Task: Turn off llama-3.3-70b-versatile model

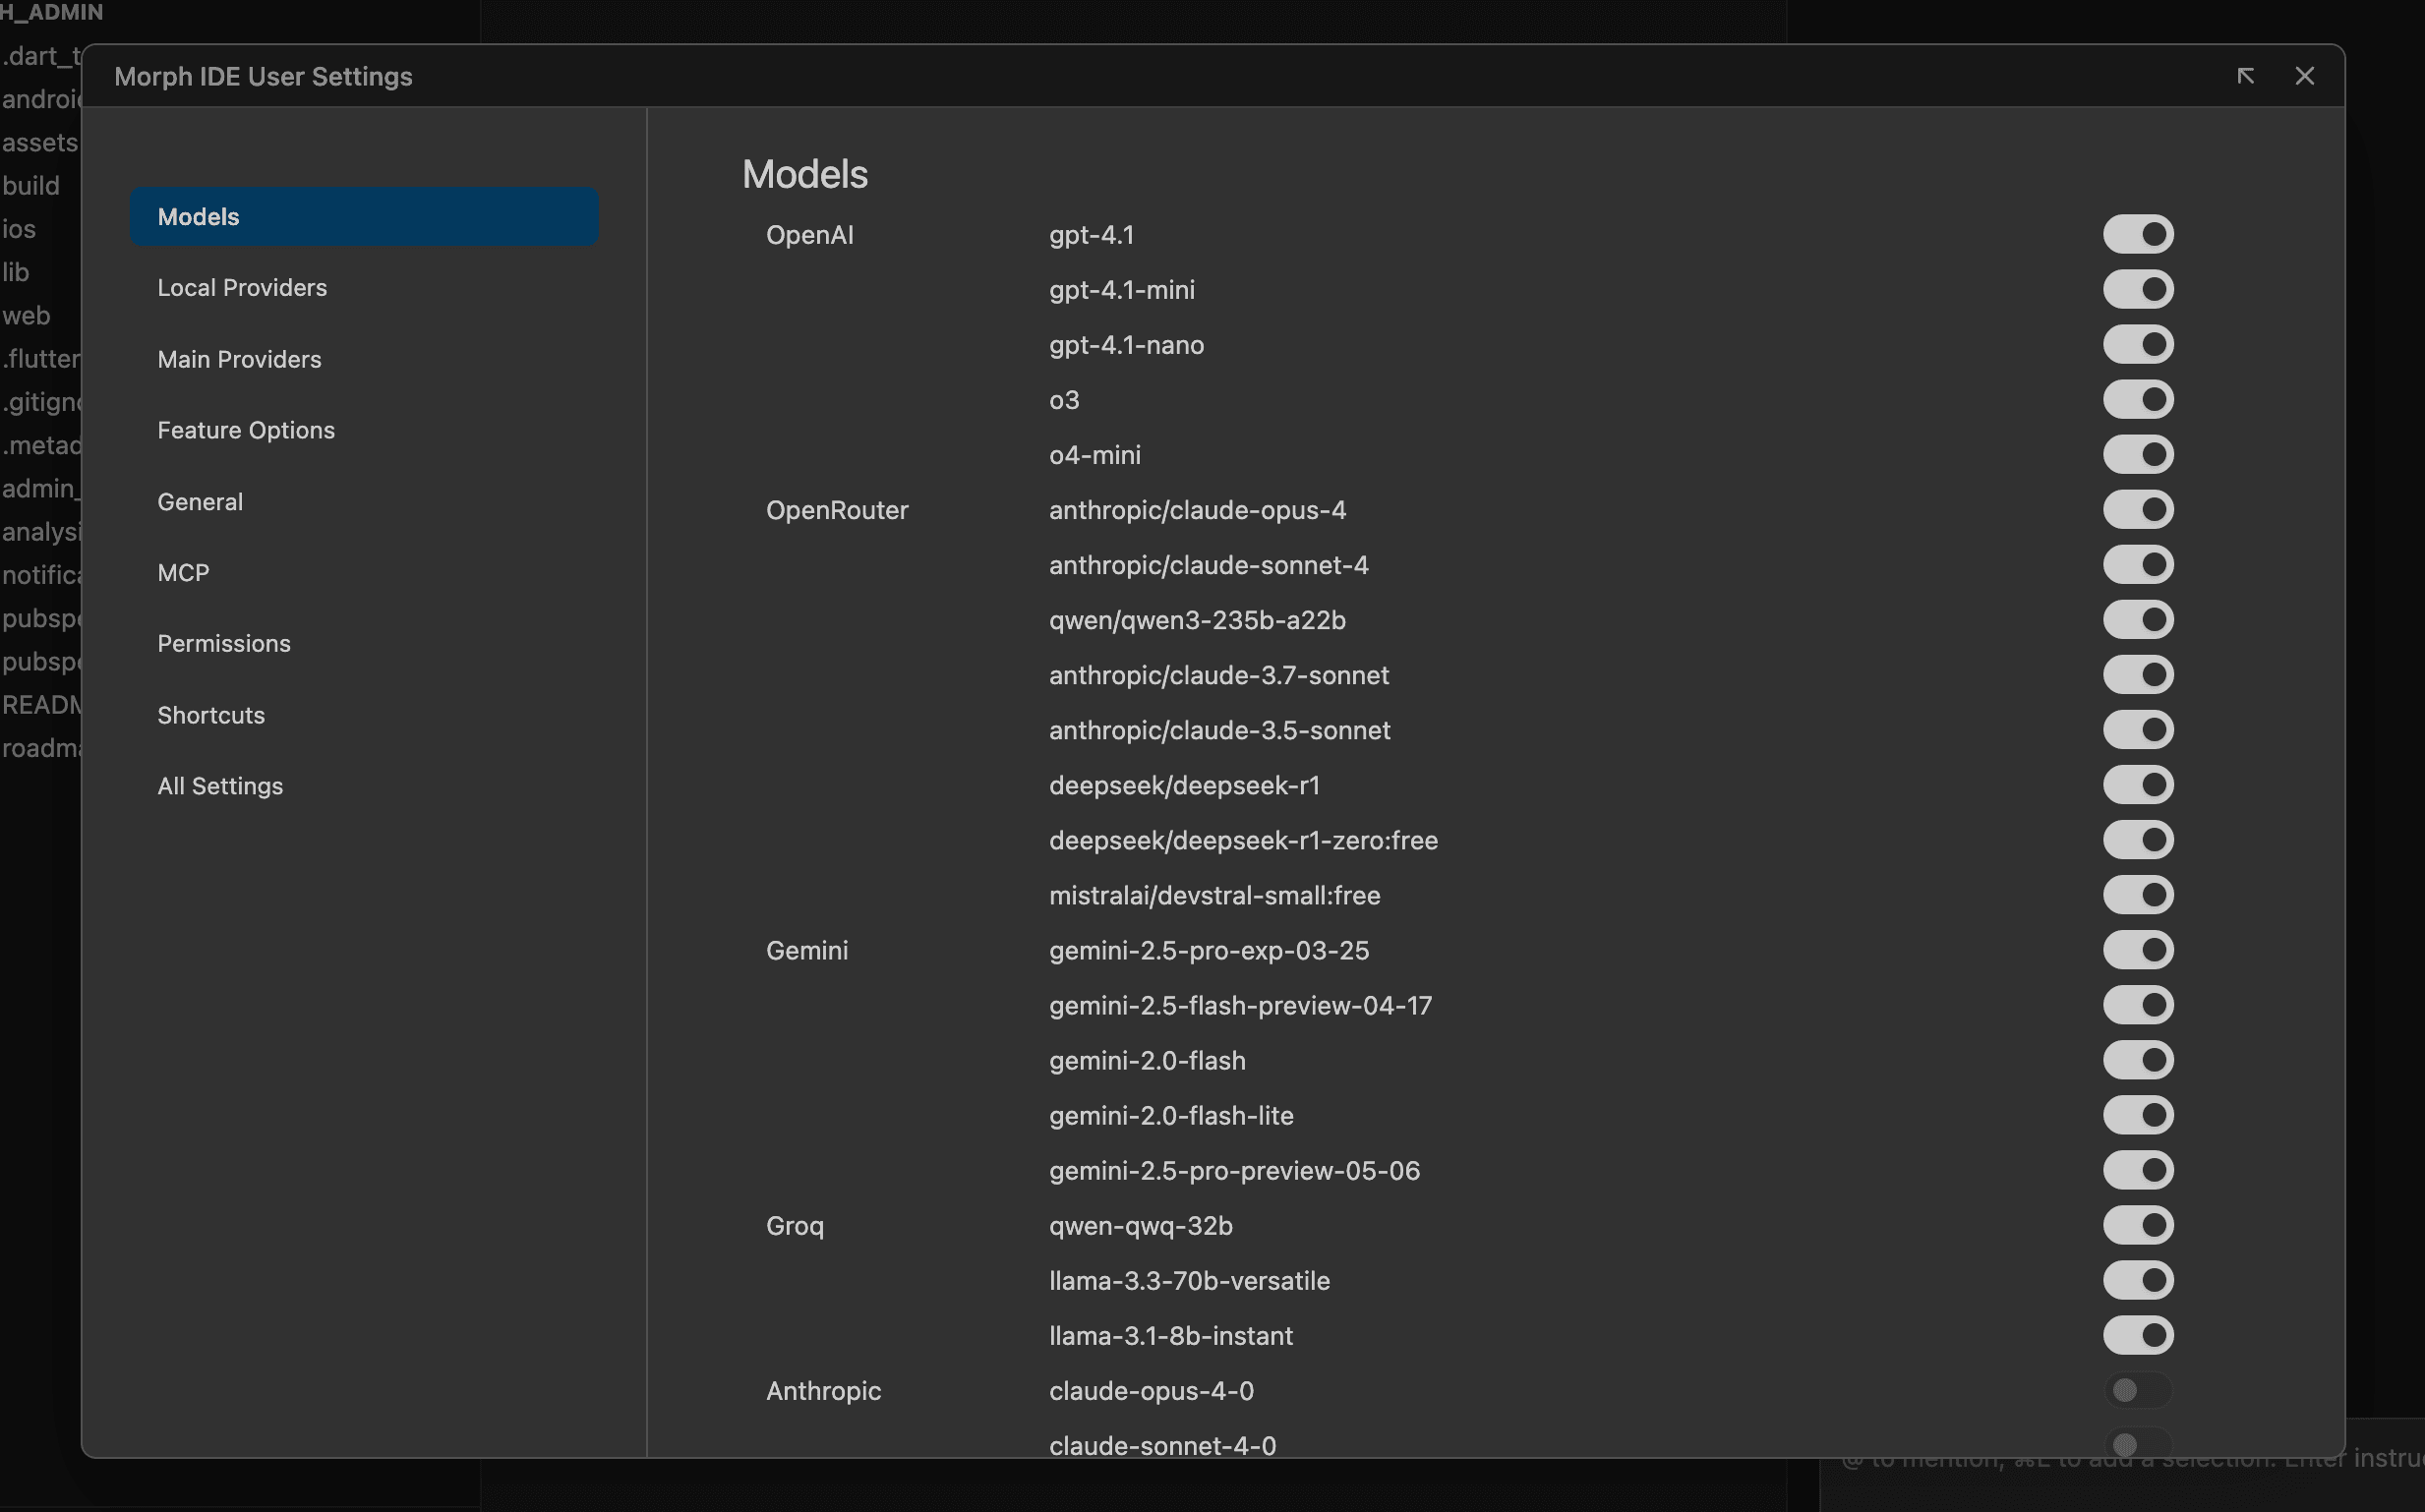Action: (2138, 1280)
